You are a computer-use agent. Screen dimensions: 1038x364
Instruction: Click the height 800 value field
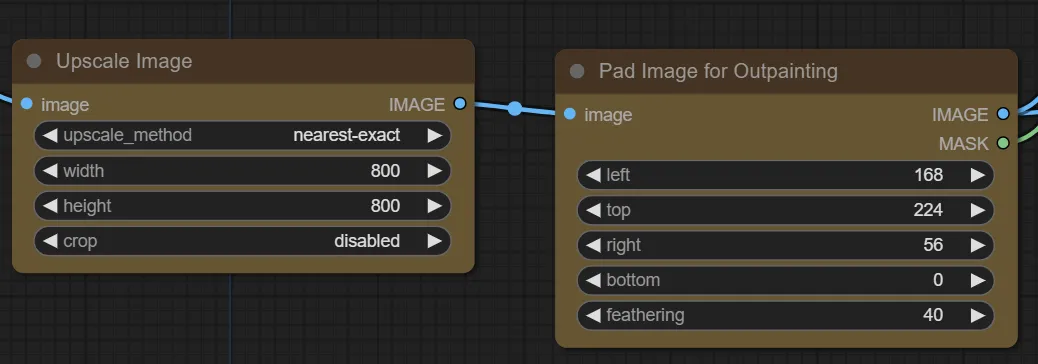(x=242, y=206)
